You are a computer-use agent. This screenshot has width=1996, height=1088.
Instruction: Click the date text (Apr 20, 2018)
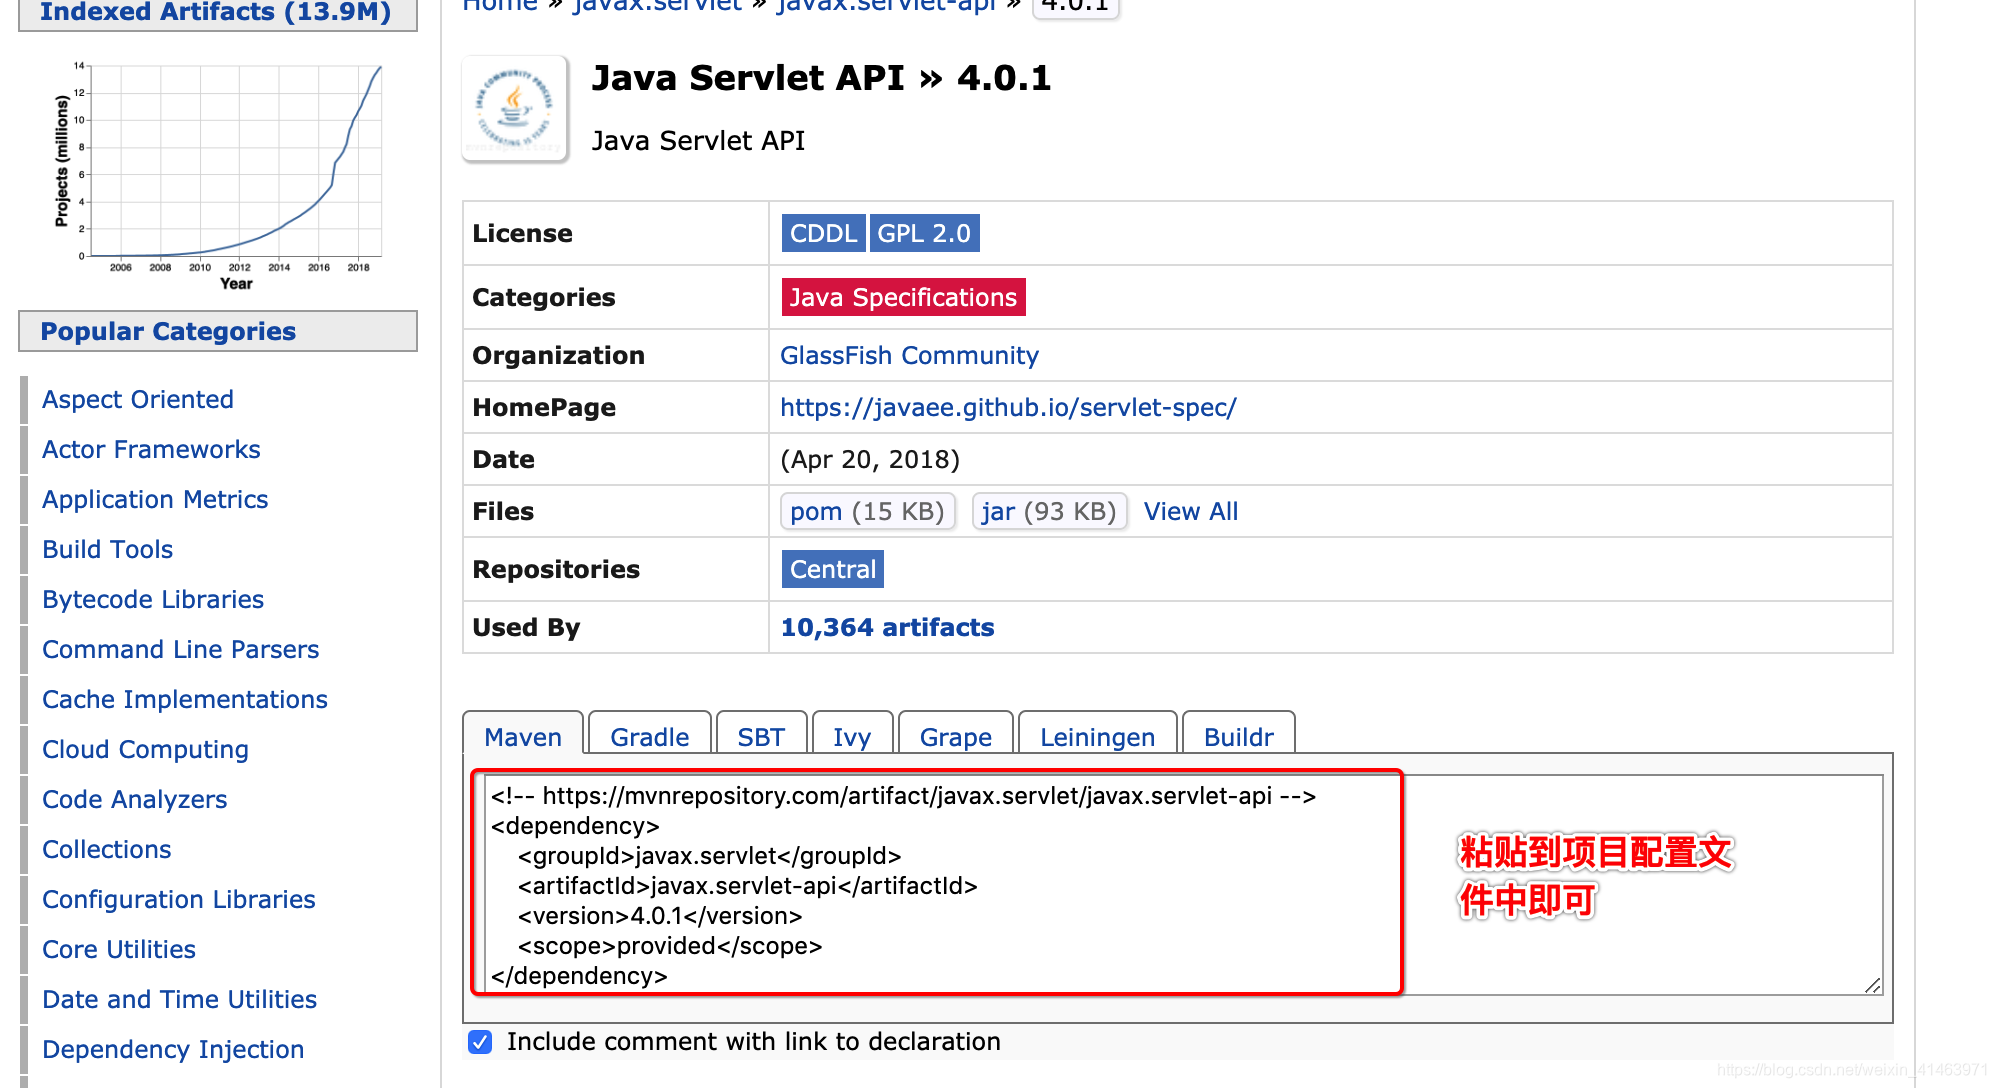click(870, 459)
